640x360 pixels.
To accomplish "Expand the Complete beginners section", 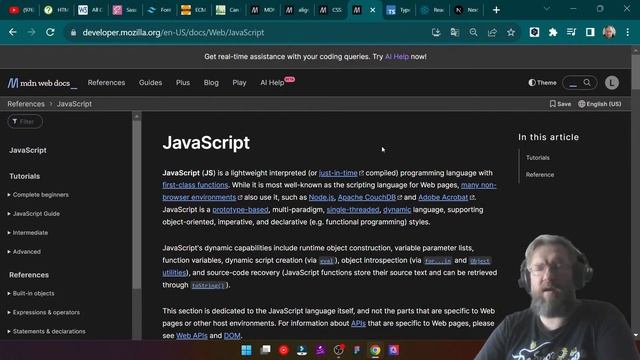I will point(38,195).
